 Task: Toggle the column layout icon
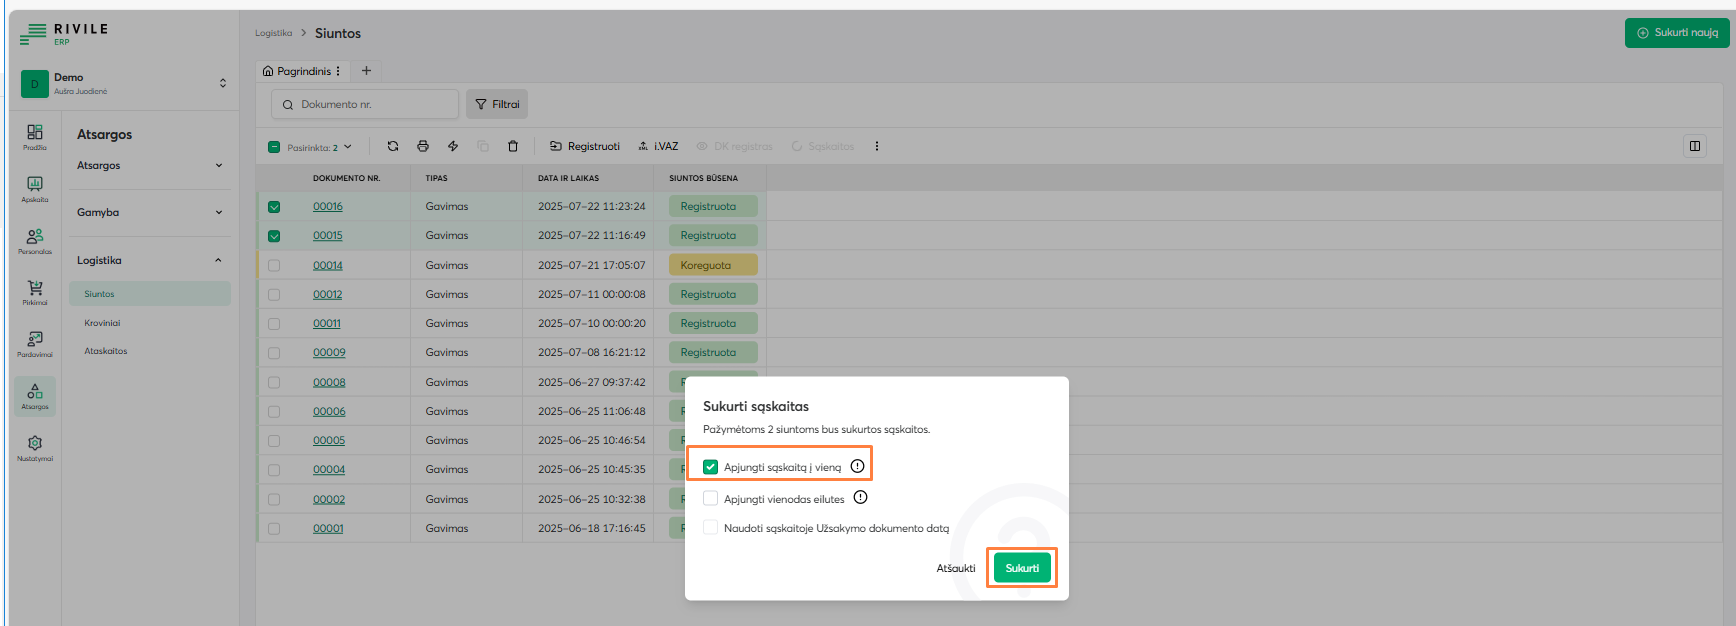(1695, 146)
